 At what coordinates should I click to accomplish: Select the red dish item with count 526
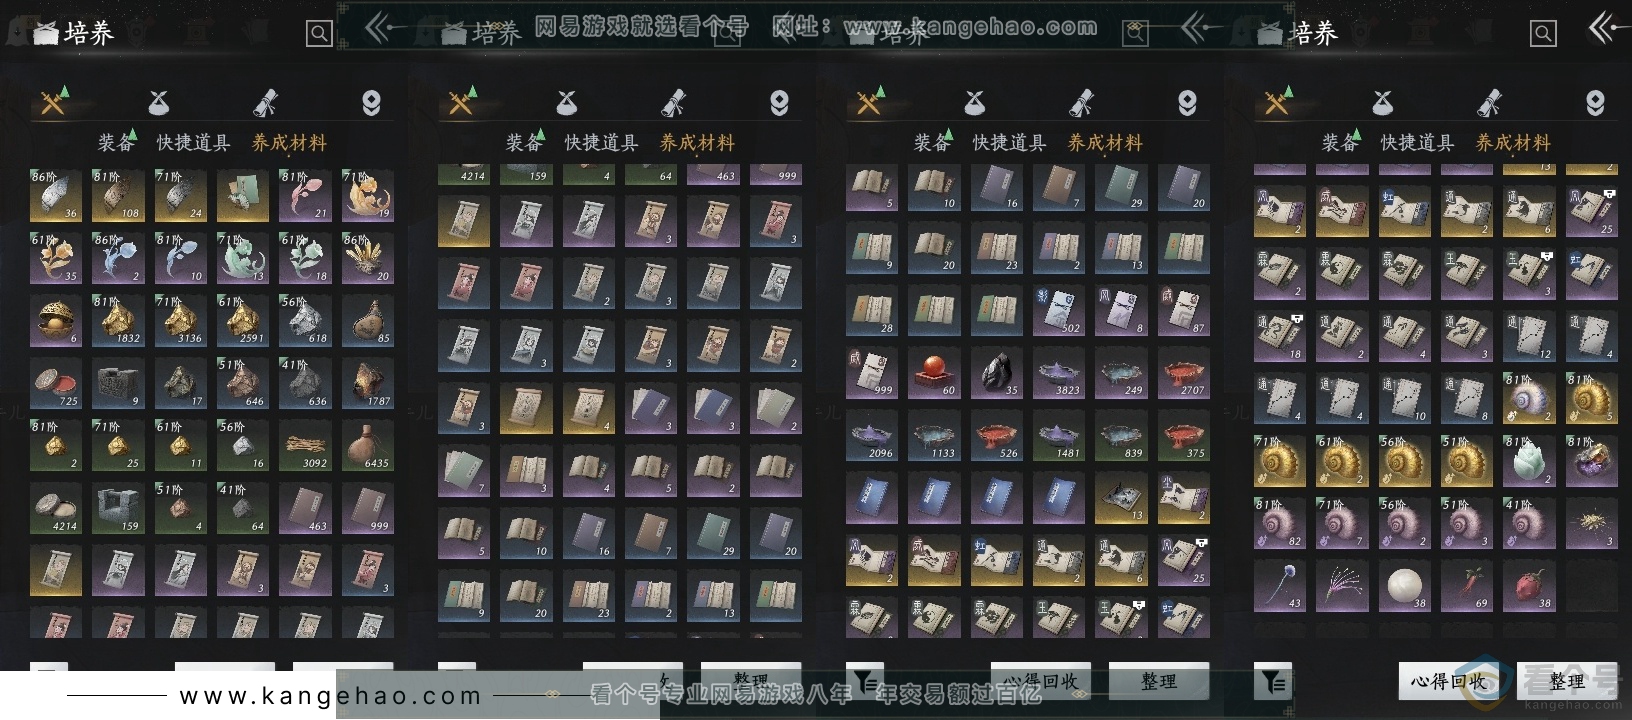coord(996,435)
